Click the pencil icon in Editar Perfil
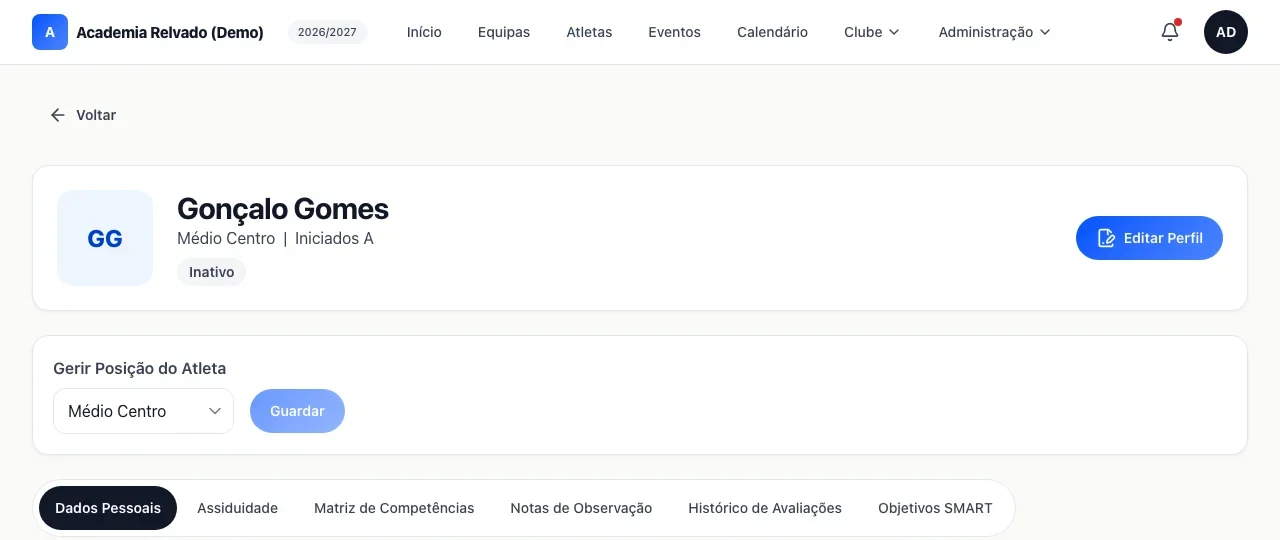Viewport: 1280px width, 540px height. (x=1106, y=238)
